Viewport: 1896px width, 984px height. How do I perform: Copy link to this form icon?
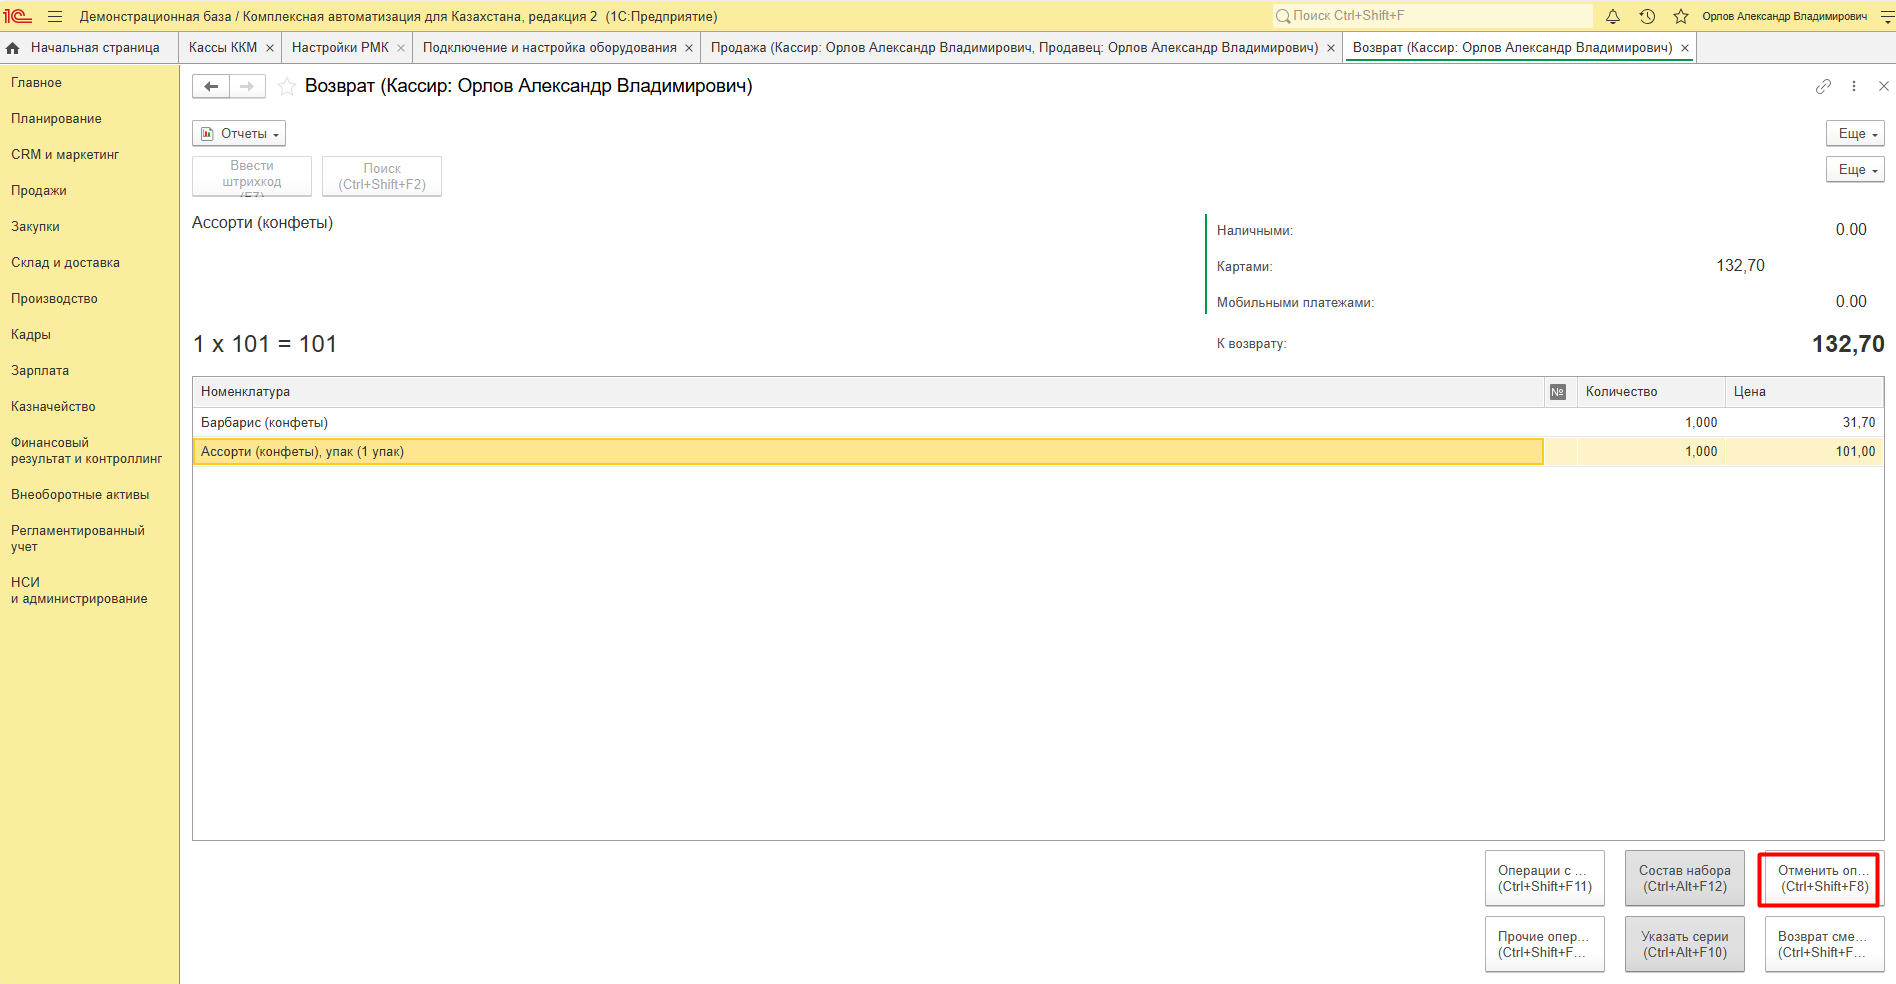[1823, 87]
